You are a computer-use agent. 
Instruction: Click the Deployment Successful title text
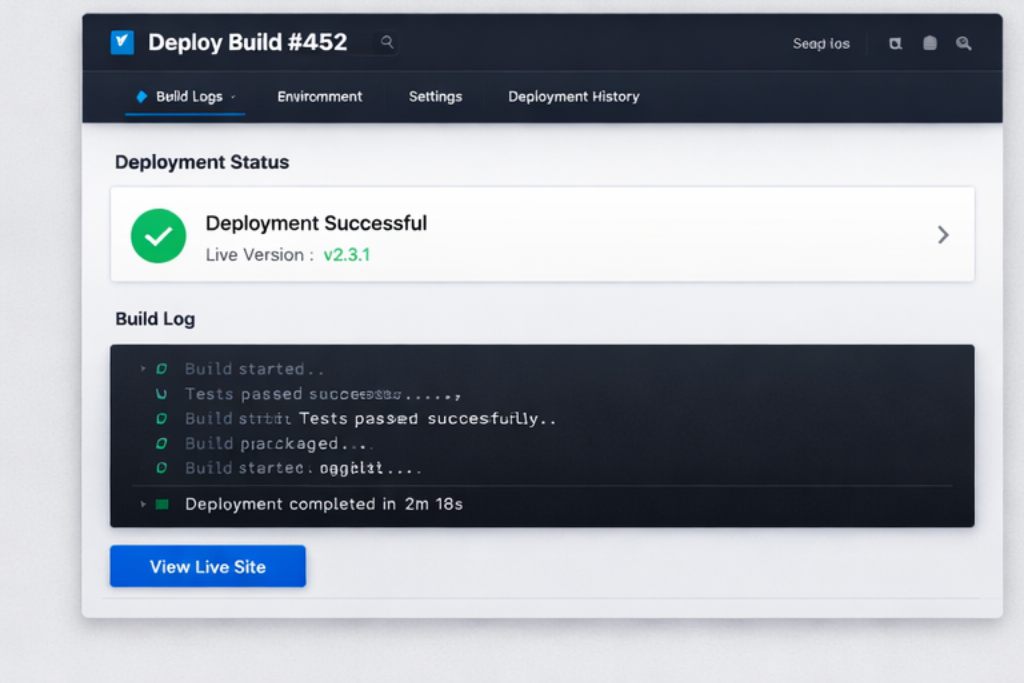pos(316,223)
